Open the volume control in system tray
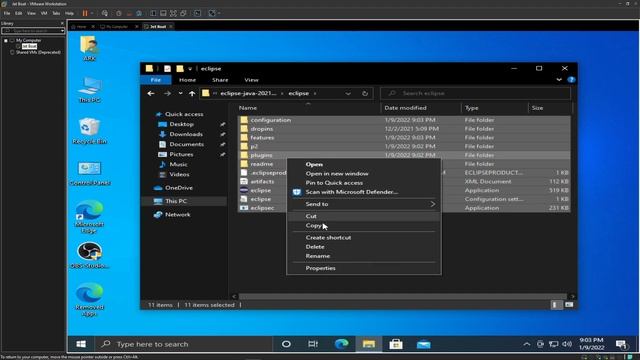The height and width of the screenshot is (360, 640). tap(567, 344)
